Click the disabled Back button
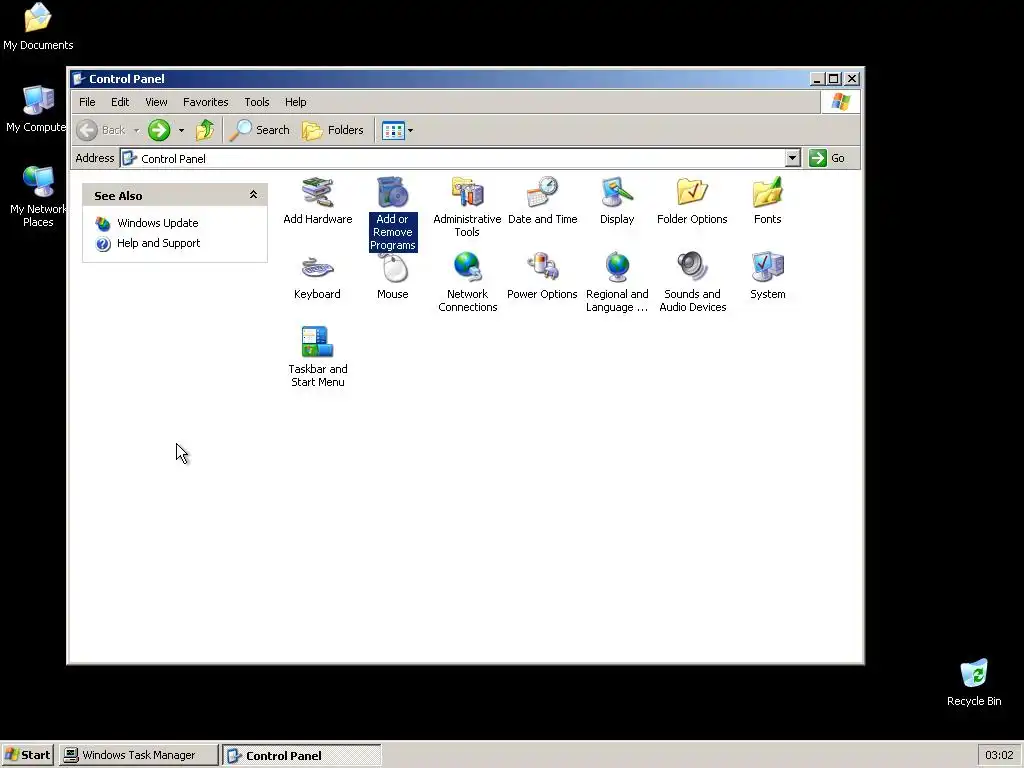 101,130
